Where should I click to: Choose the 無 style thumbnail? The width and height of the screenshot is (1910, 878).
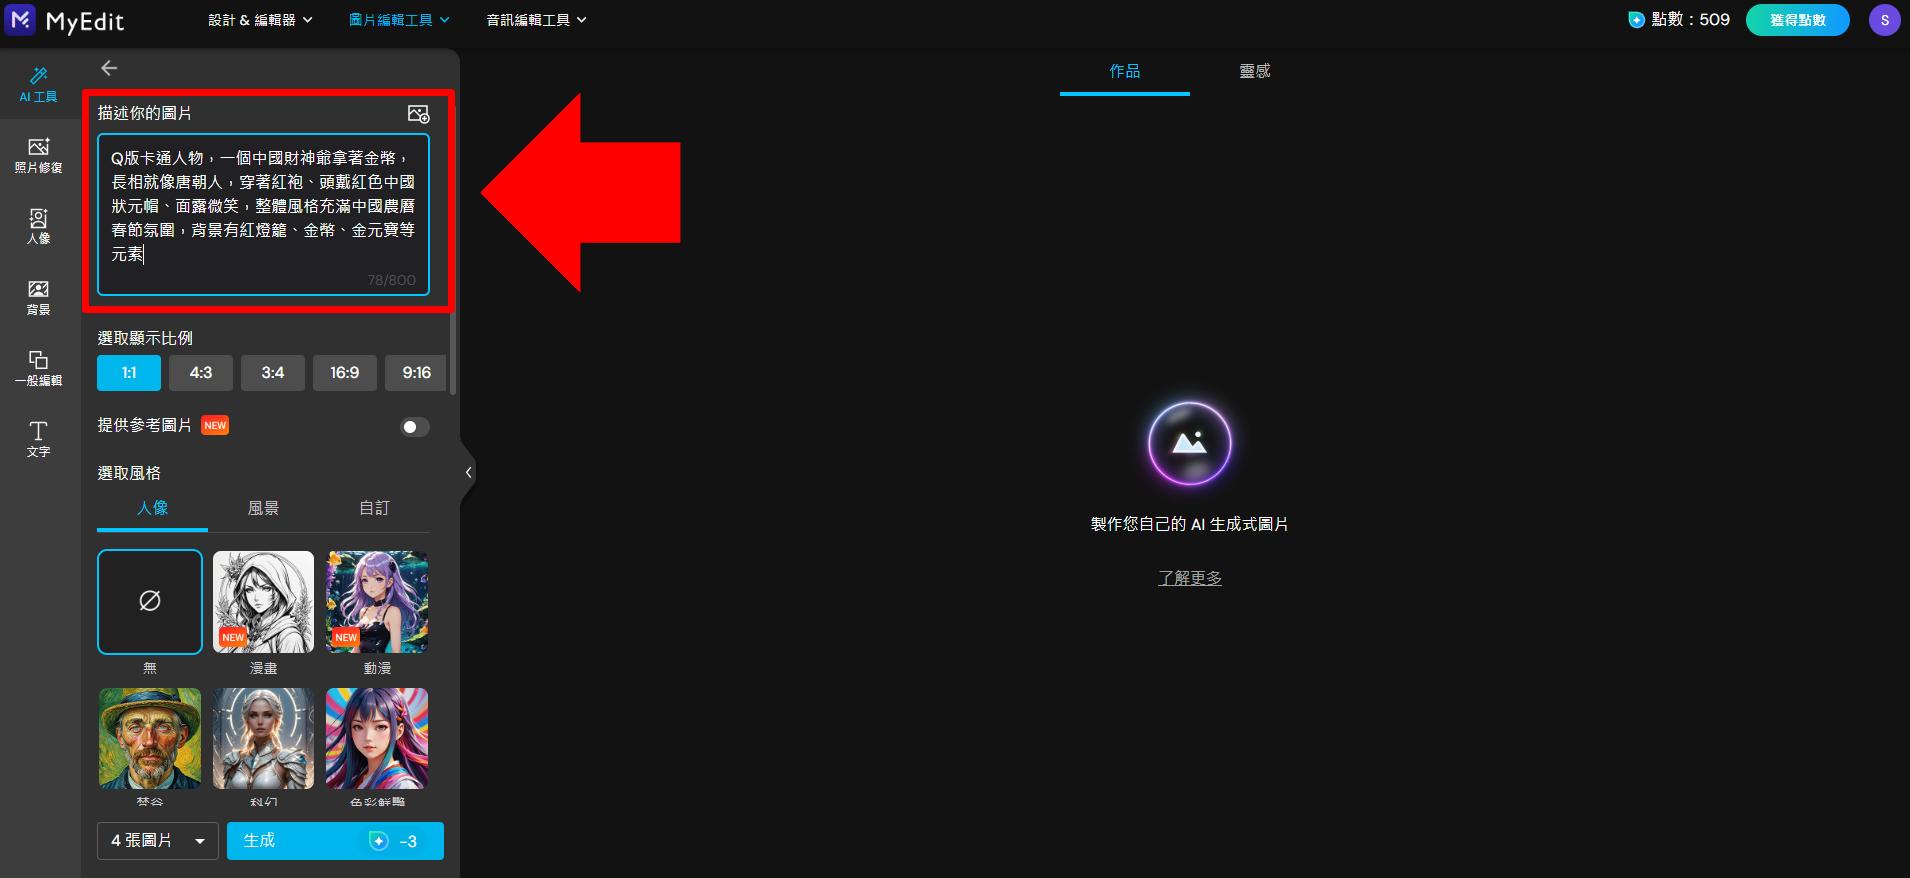[150, 602]
